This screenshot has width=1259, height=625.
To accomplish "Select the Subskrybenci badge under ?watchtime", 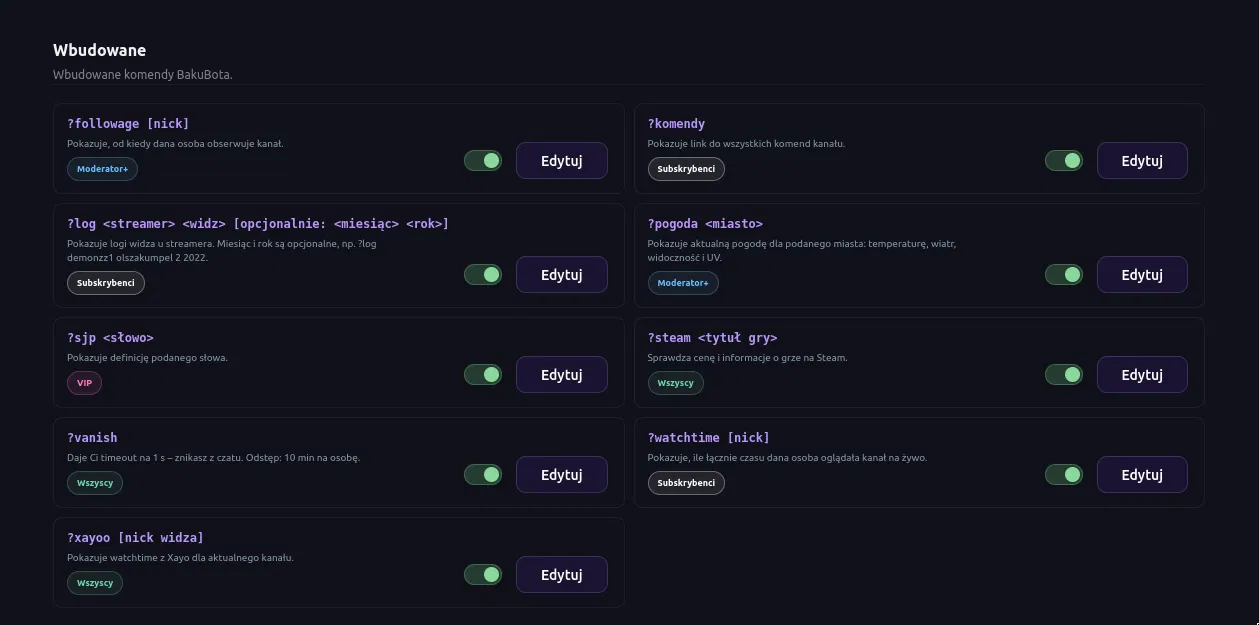I will point(686,483).
